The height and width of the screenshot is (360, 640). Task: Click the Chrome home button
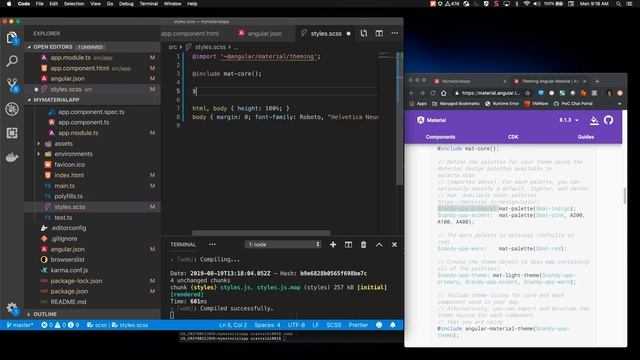(444, 93)
